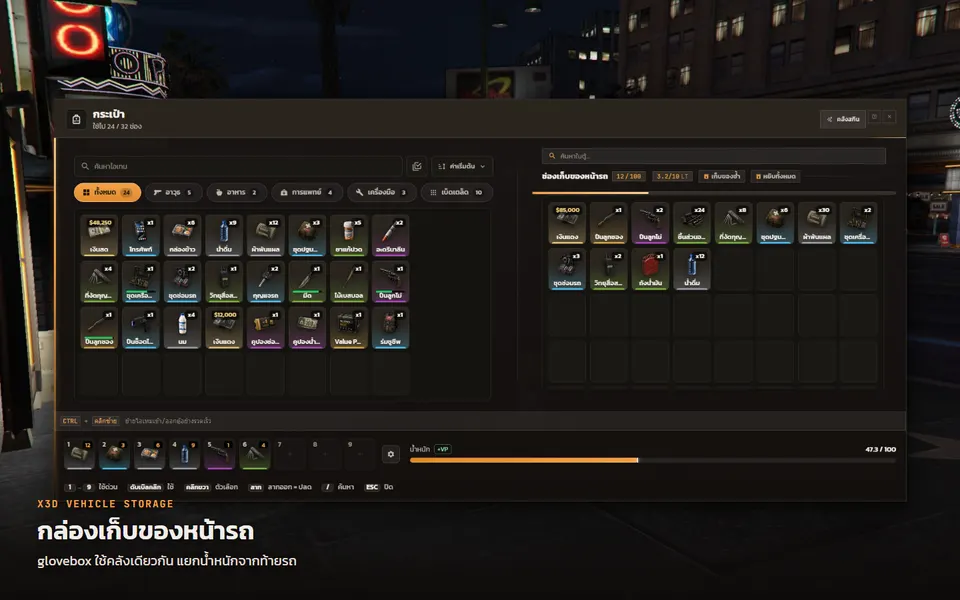Click the glovebox "12/100" slot counter
The height and width of the screenshot is (600, 960).
[629, 176]
